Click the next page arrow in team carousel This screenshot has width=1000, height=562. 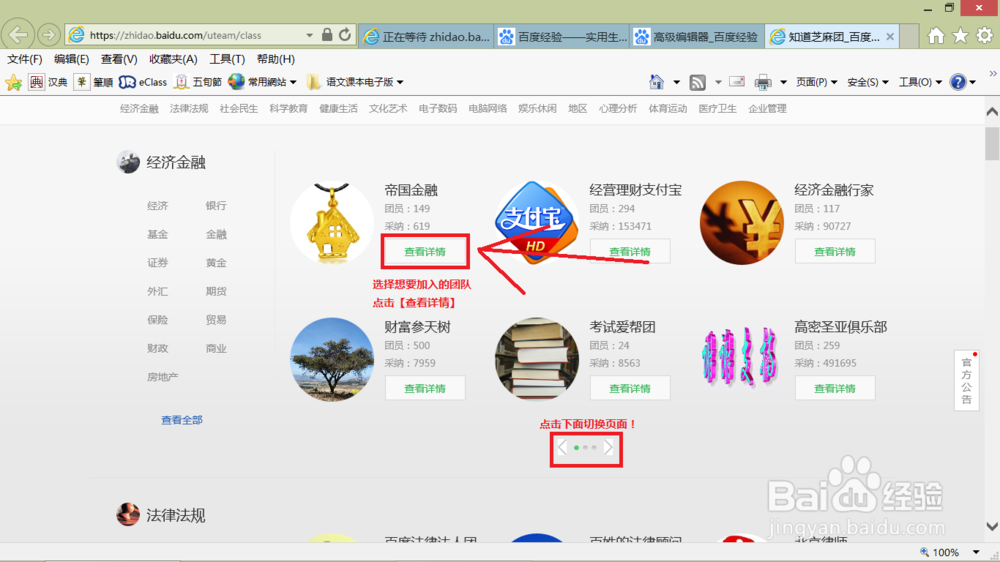(608, 448)
